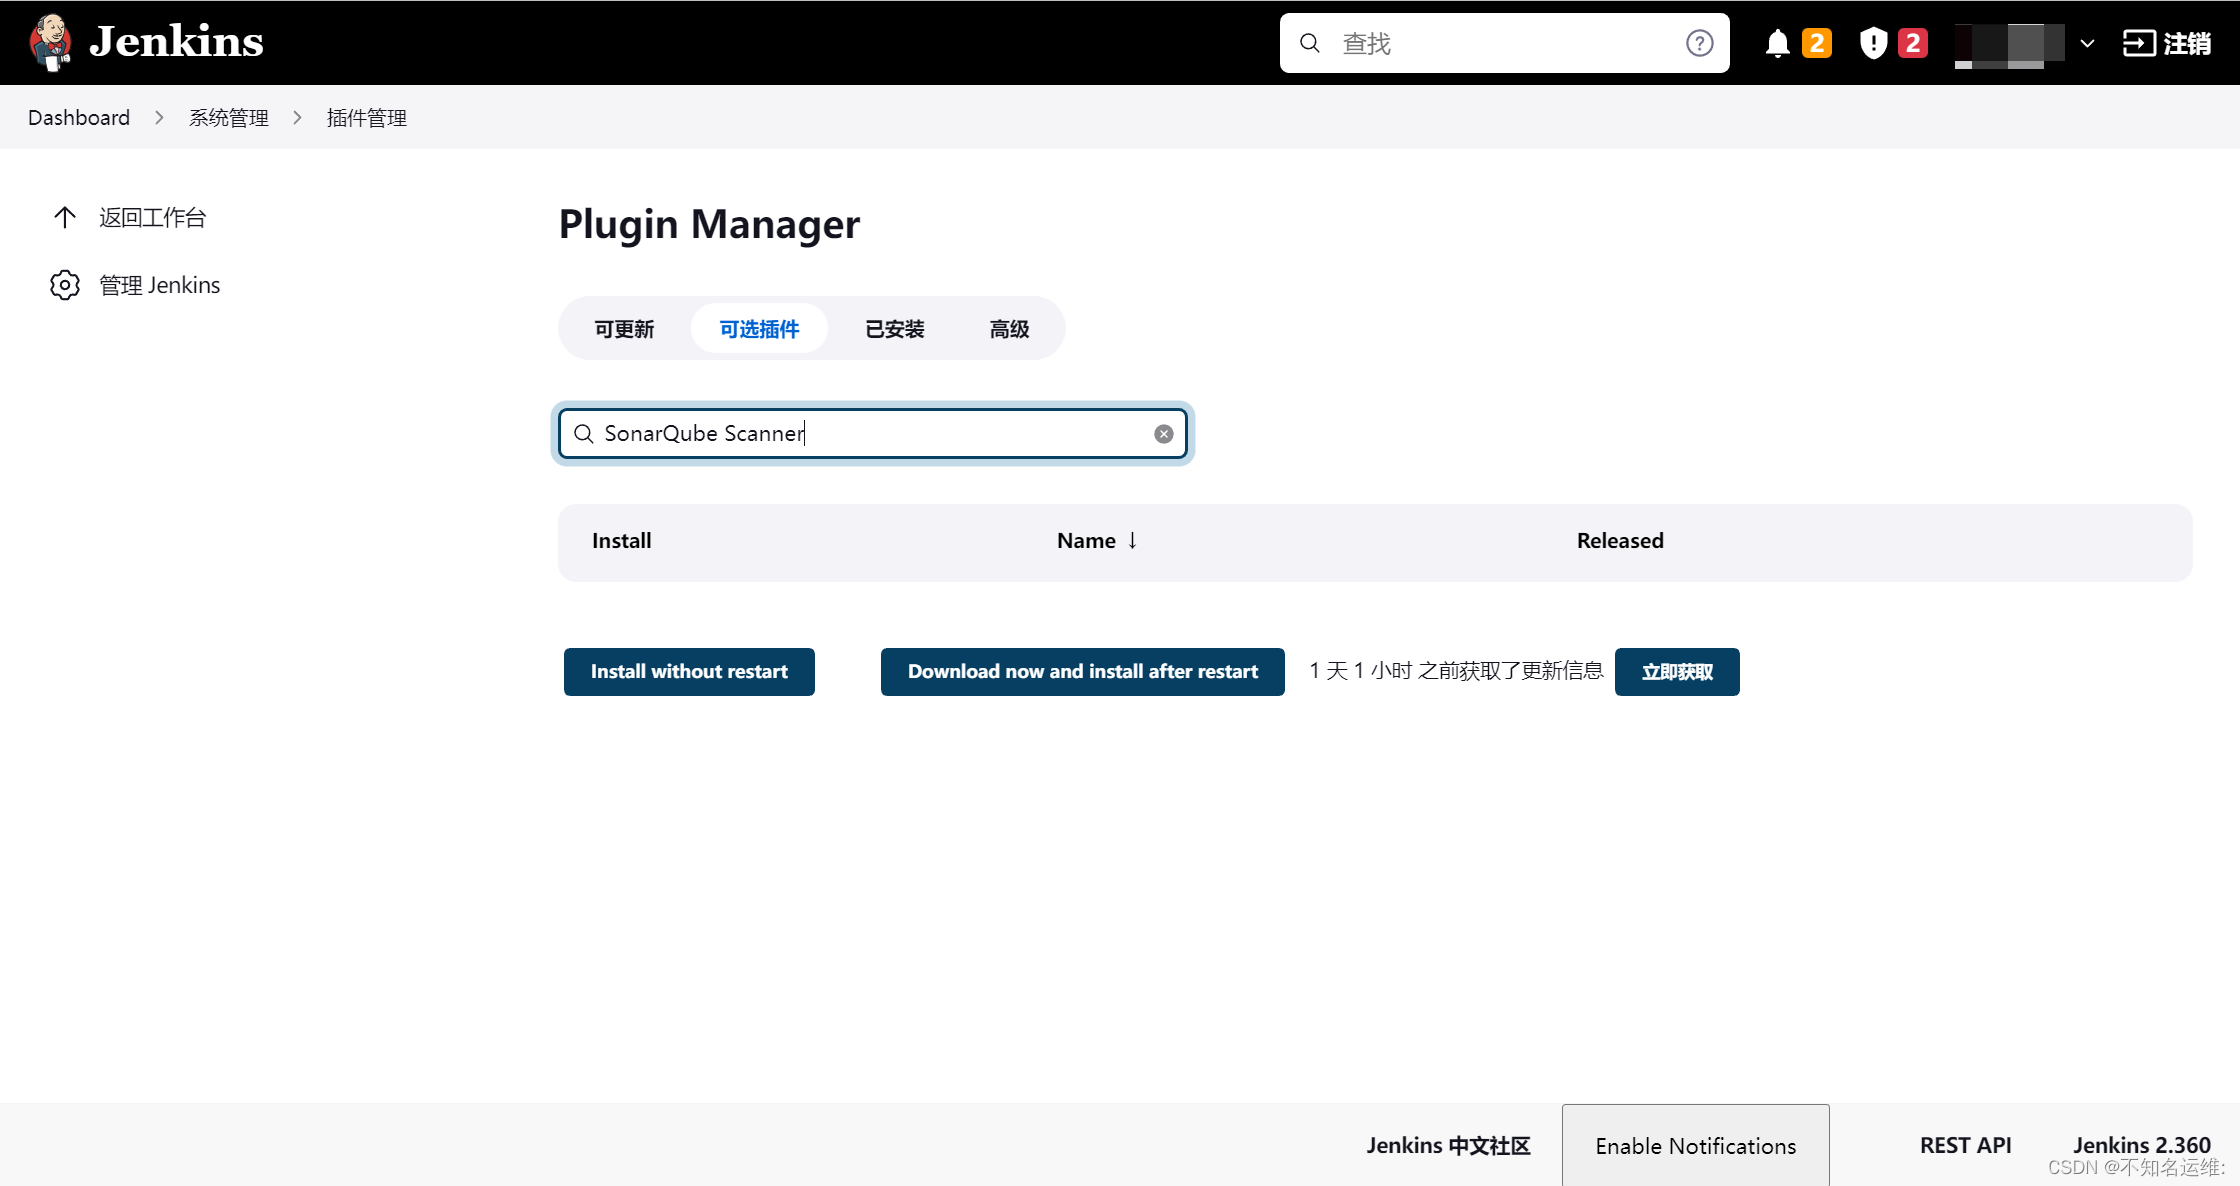Click inside the plugin search input field
The image size is (2240, 1186).
point(860,433)
